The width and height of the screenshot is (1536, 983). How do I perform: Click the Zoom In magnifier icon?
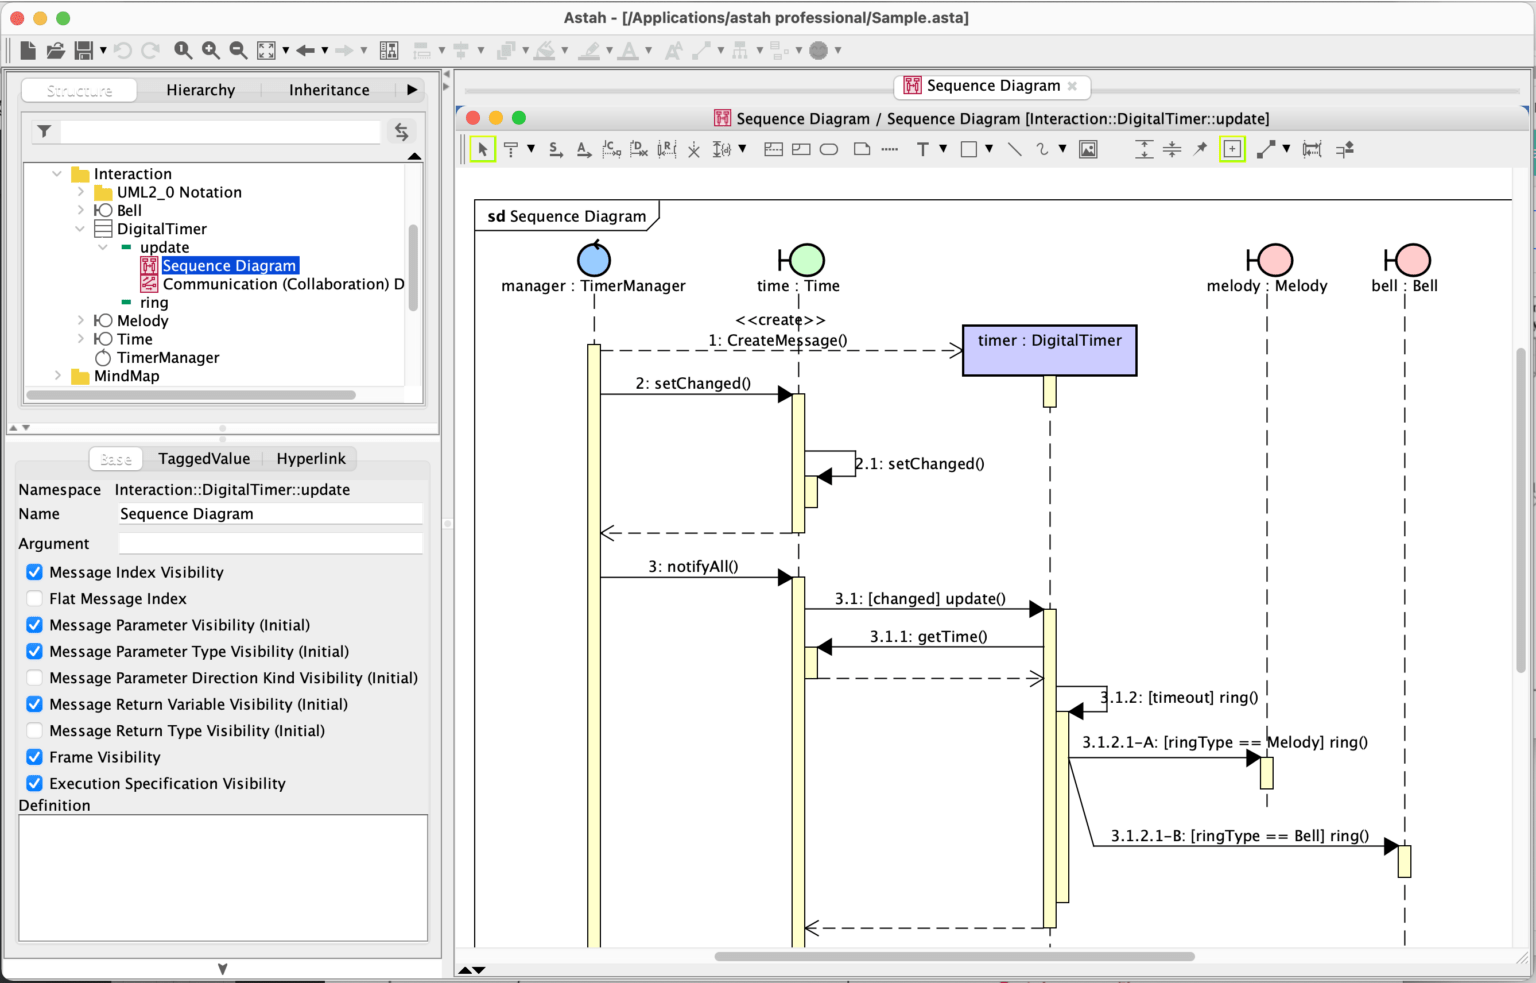tap(211, 50)
